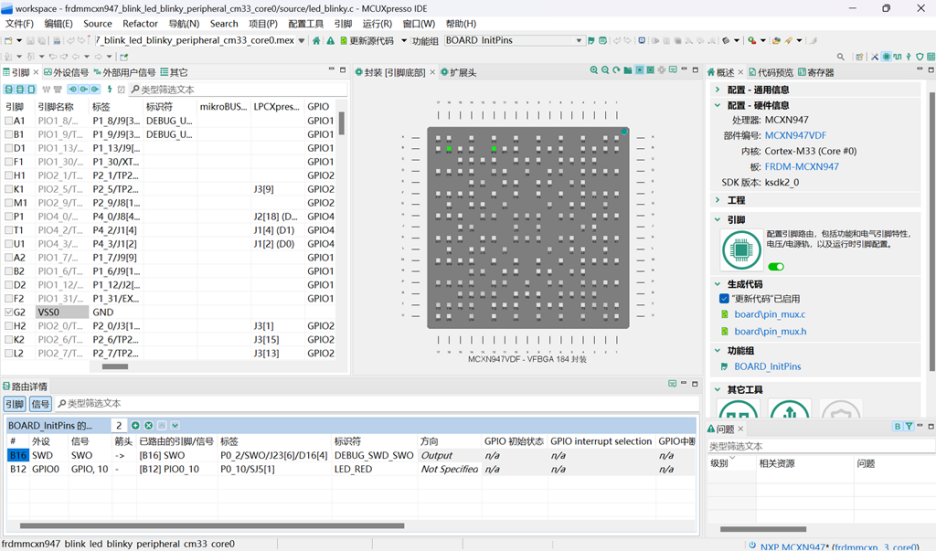Collapse the 生成代码 section

click(x=718, y=284)
